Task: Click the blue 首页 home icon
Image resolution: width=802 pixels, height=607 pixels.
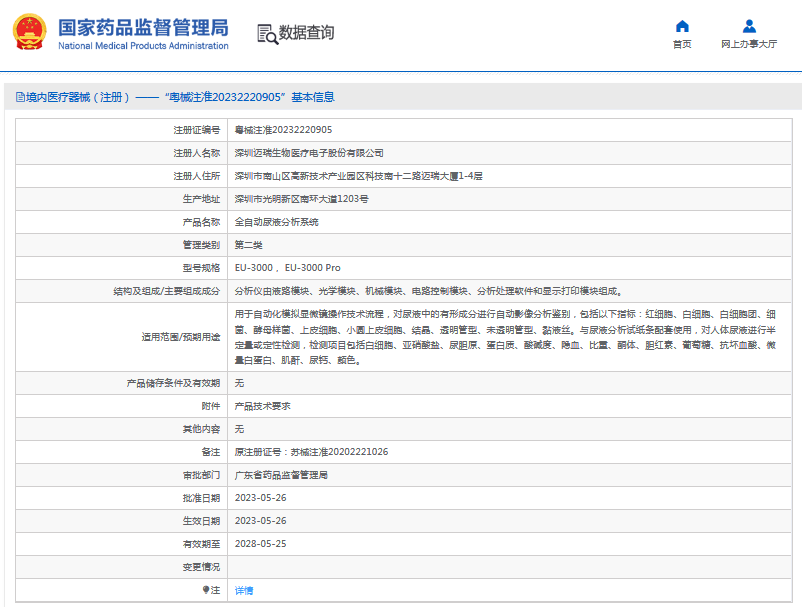Action: click(x=681, y=25)
